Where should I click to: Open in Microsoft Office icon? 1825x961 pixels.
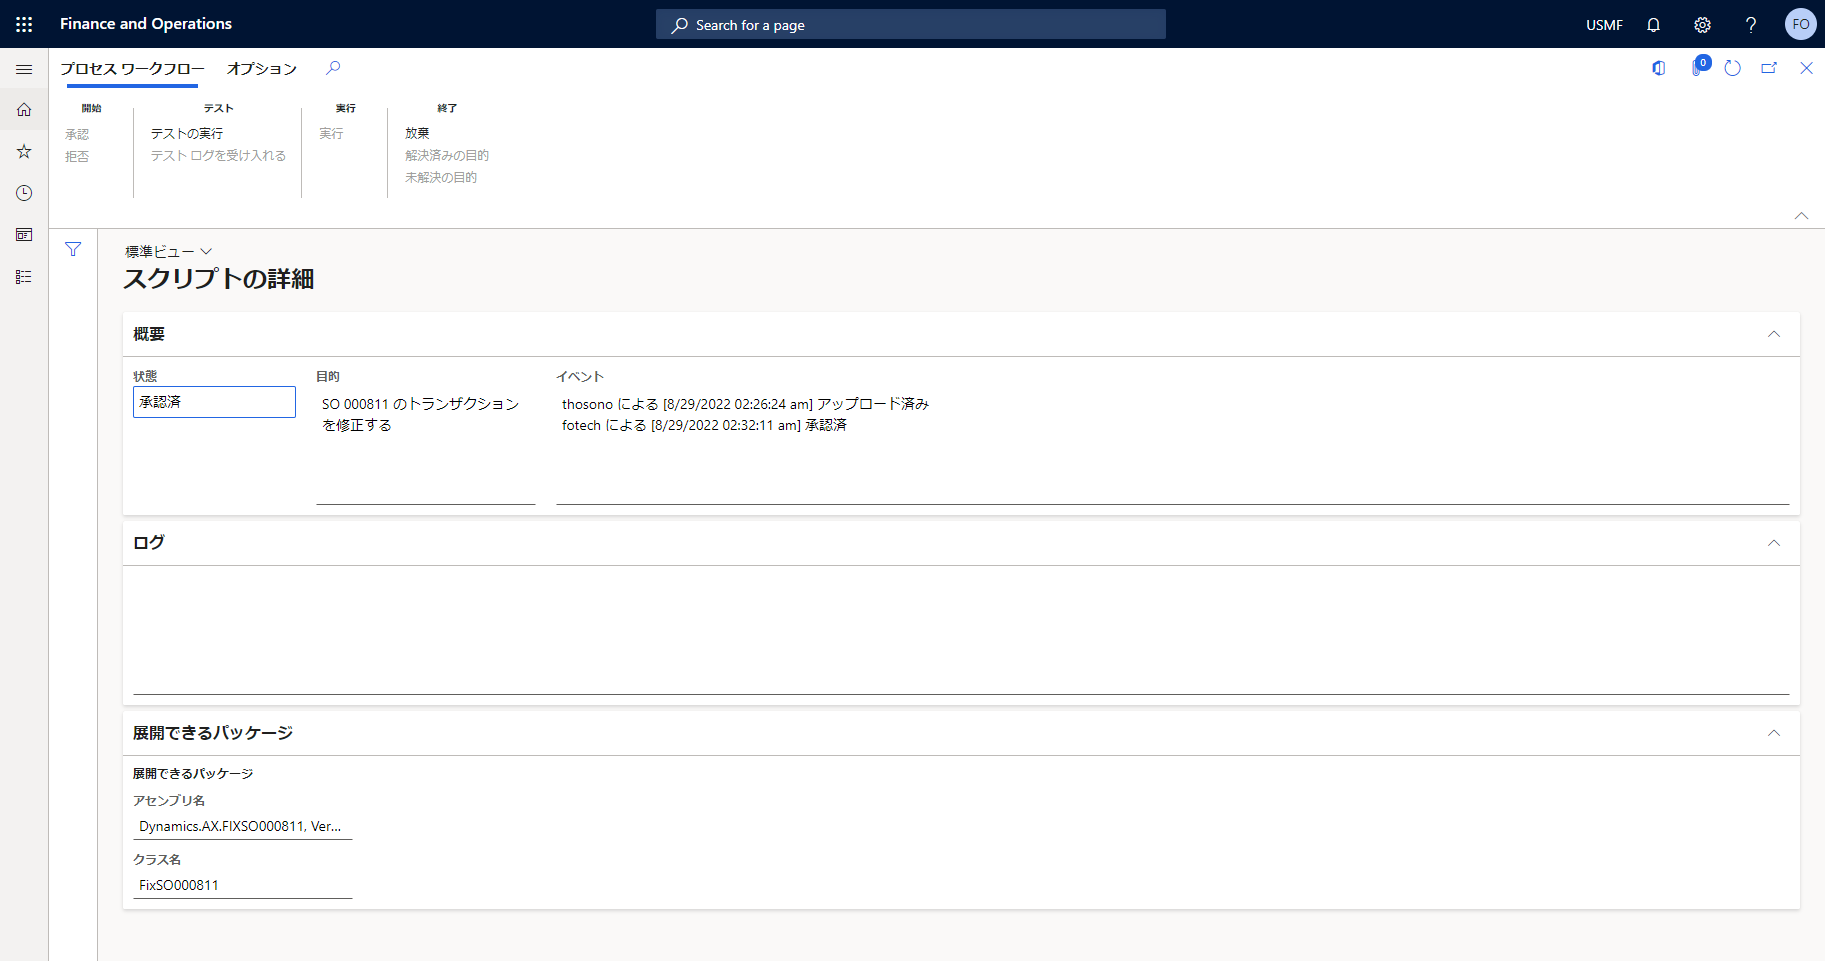[1659, 68]
